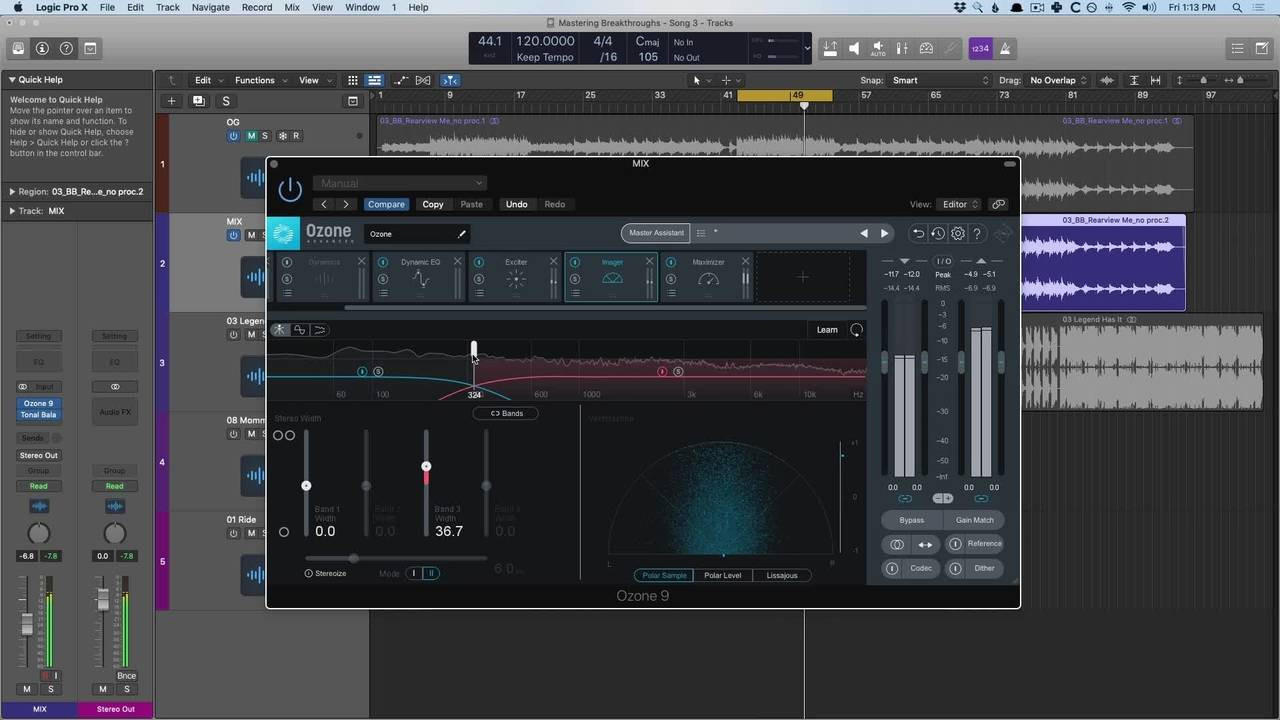The height and width of the screenshot is (720, 1280).
Task: Select the Exciter module
Action: tap(516, 278)
